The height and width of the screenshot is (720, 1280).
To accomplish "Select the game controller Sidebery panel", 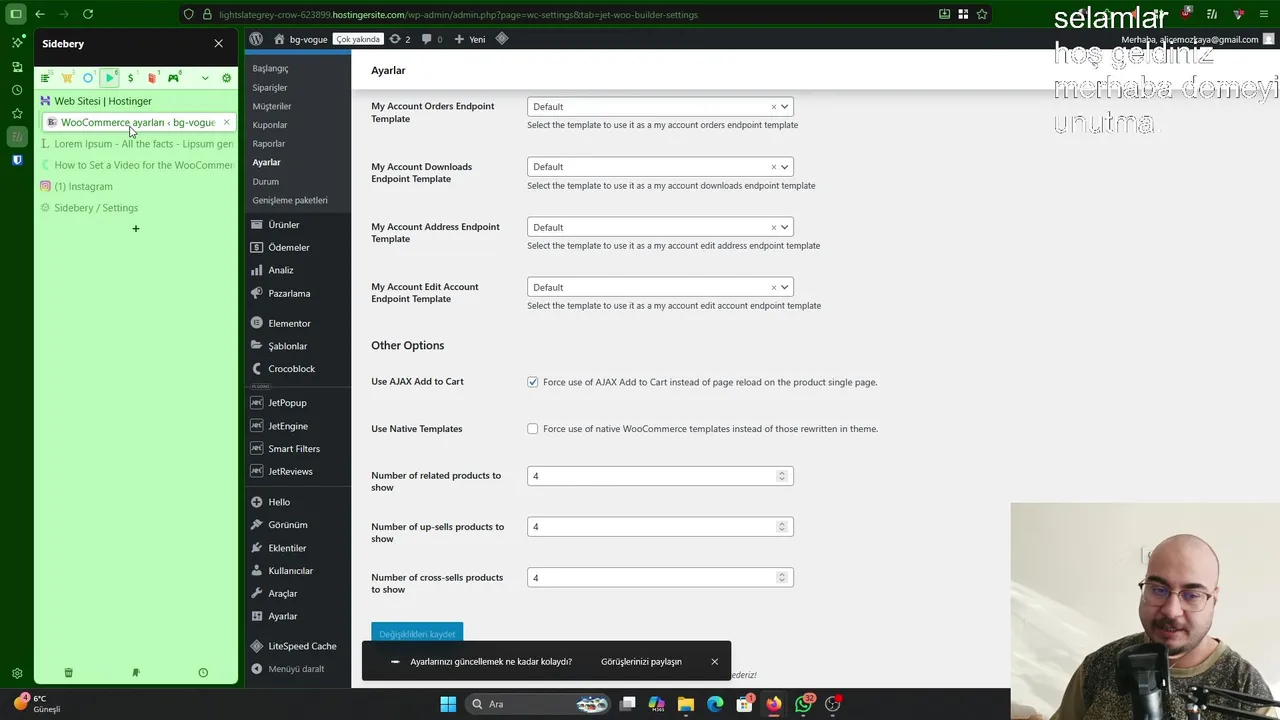I will [173, 78].
